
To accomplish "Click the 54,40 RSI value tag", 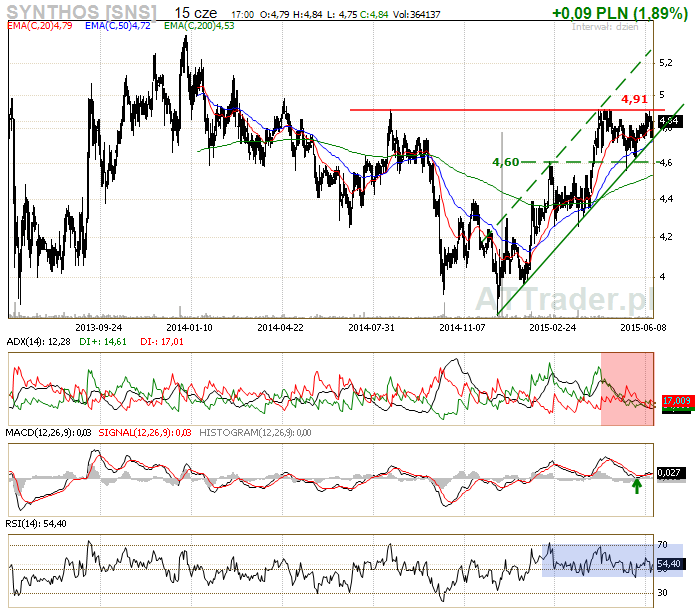I will tap(669, 564).
